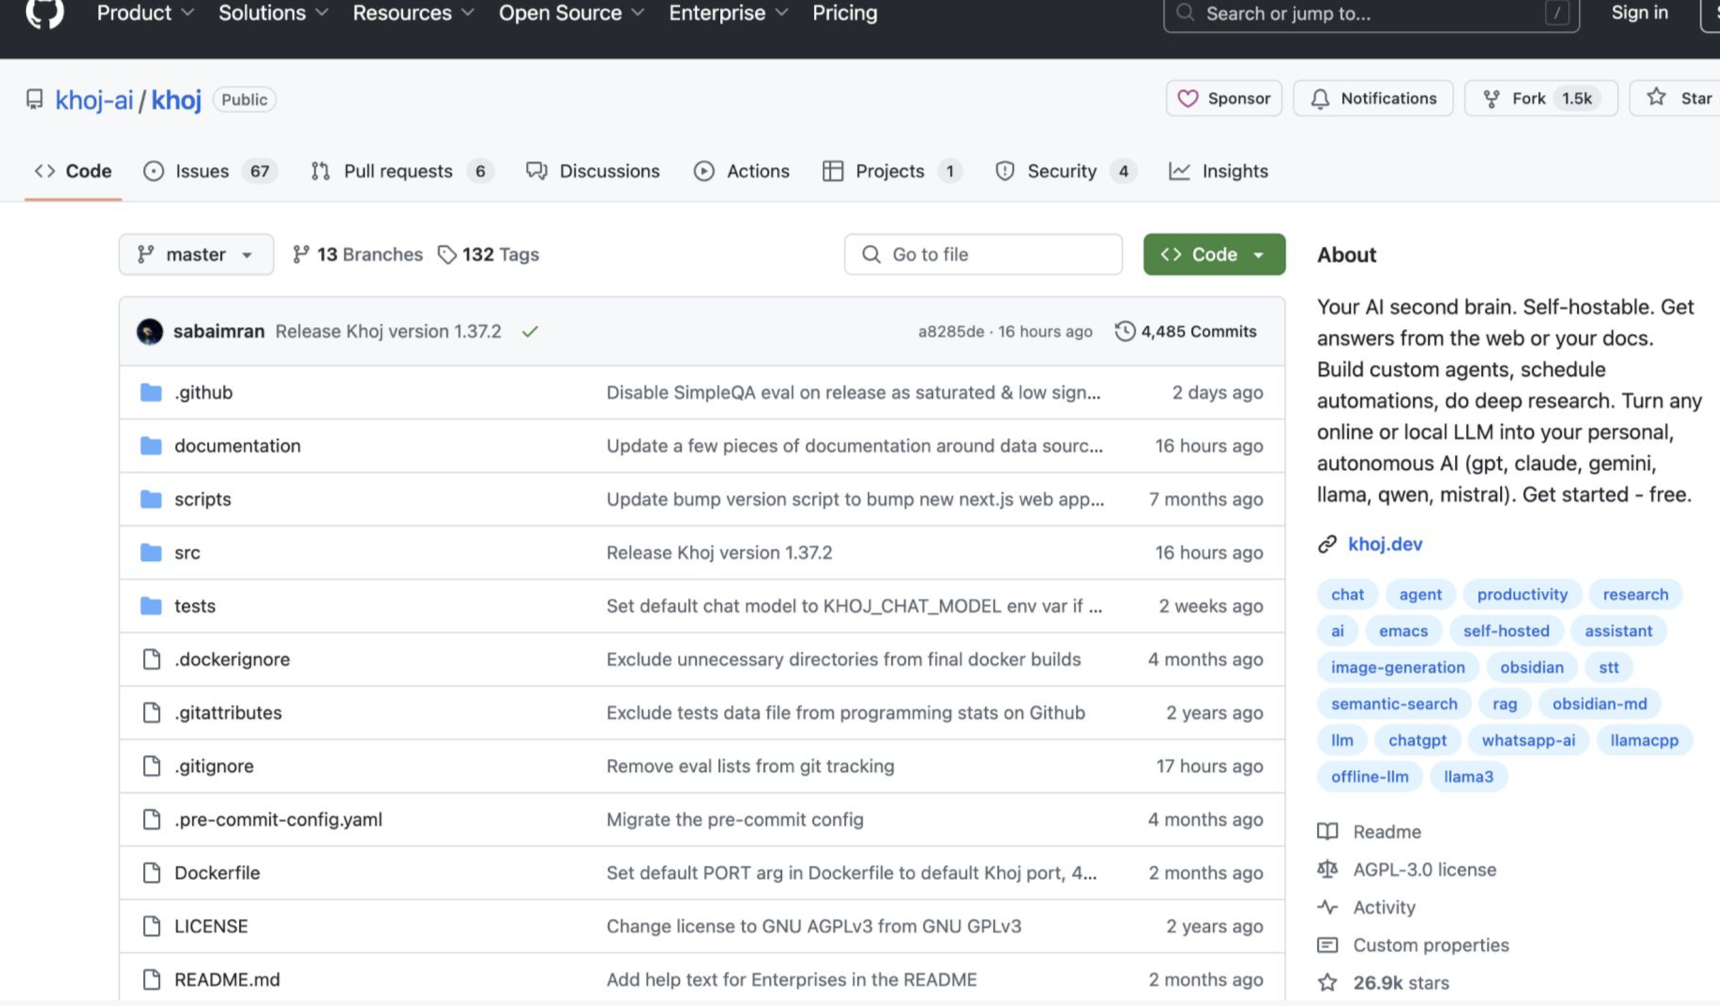Image resolution: width=1720 pixels, height=1006 pixels.
Task: Select the productivity topic tag
Action: click(x=1522, y=594)
